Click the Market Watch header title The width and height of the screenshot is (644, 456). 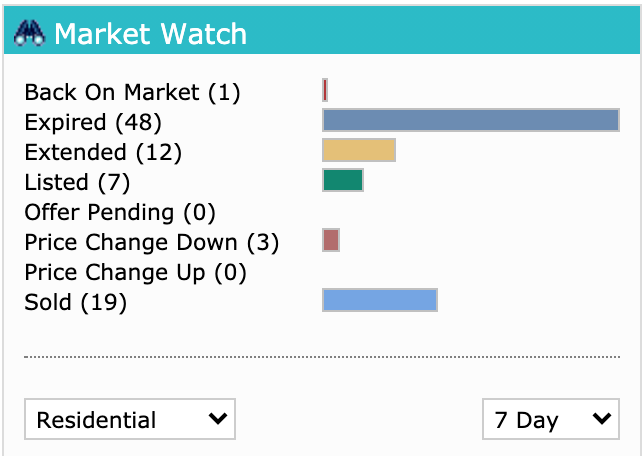(150, 34)
